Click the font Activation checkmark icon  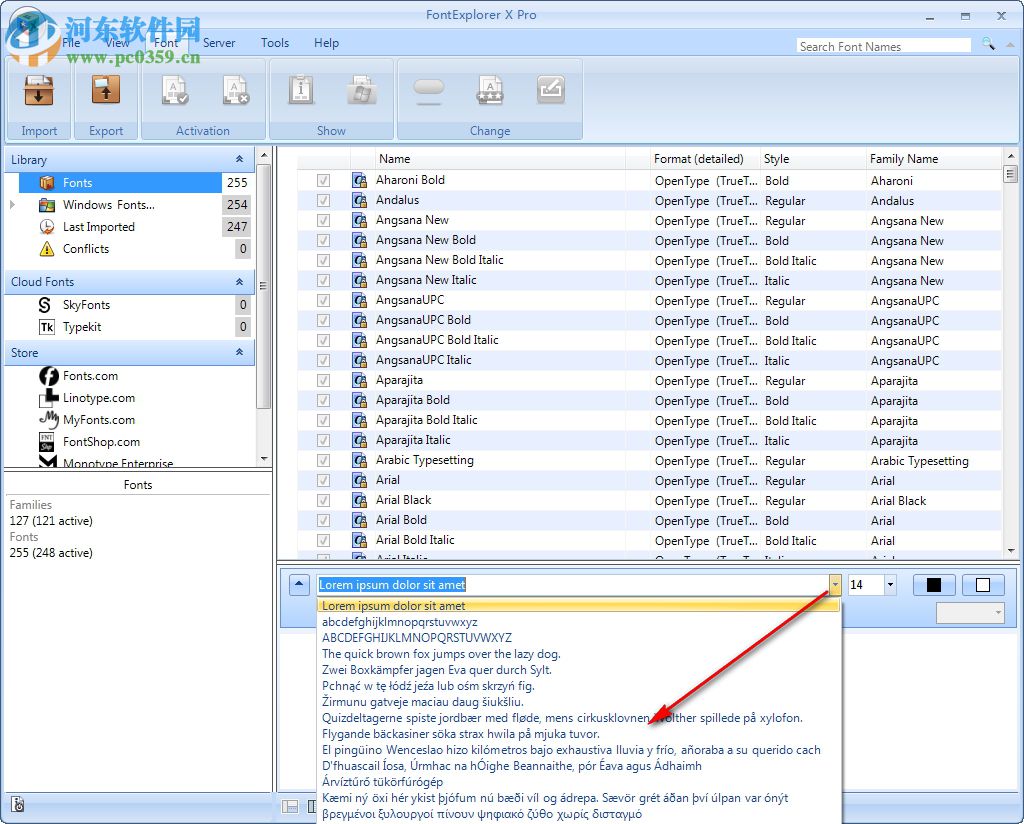tap(174, 92)
